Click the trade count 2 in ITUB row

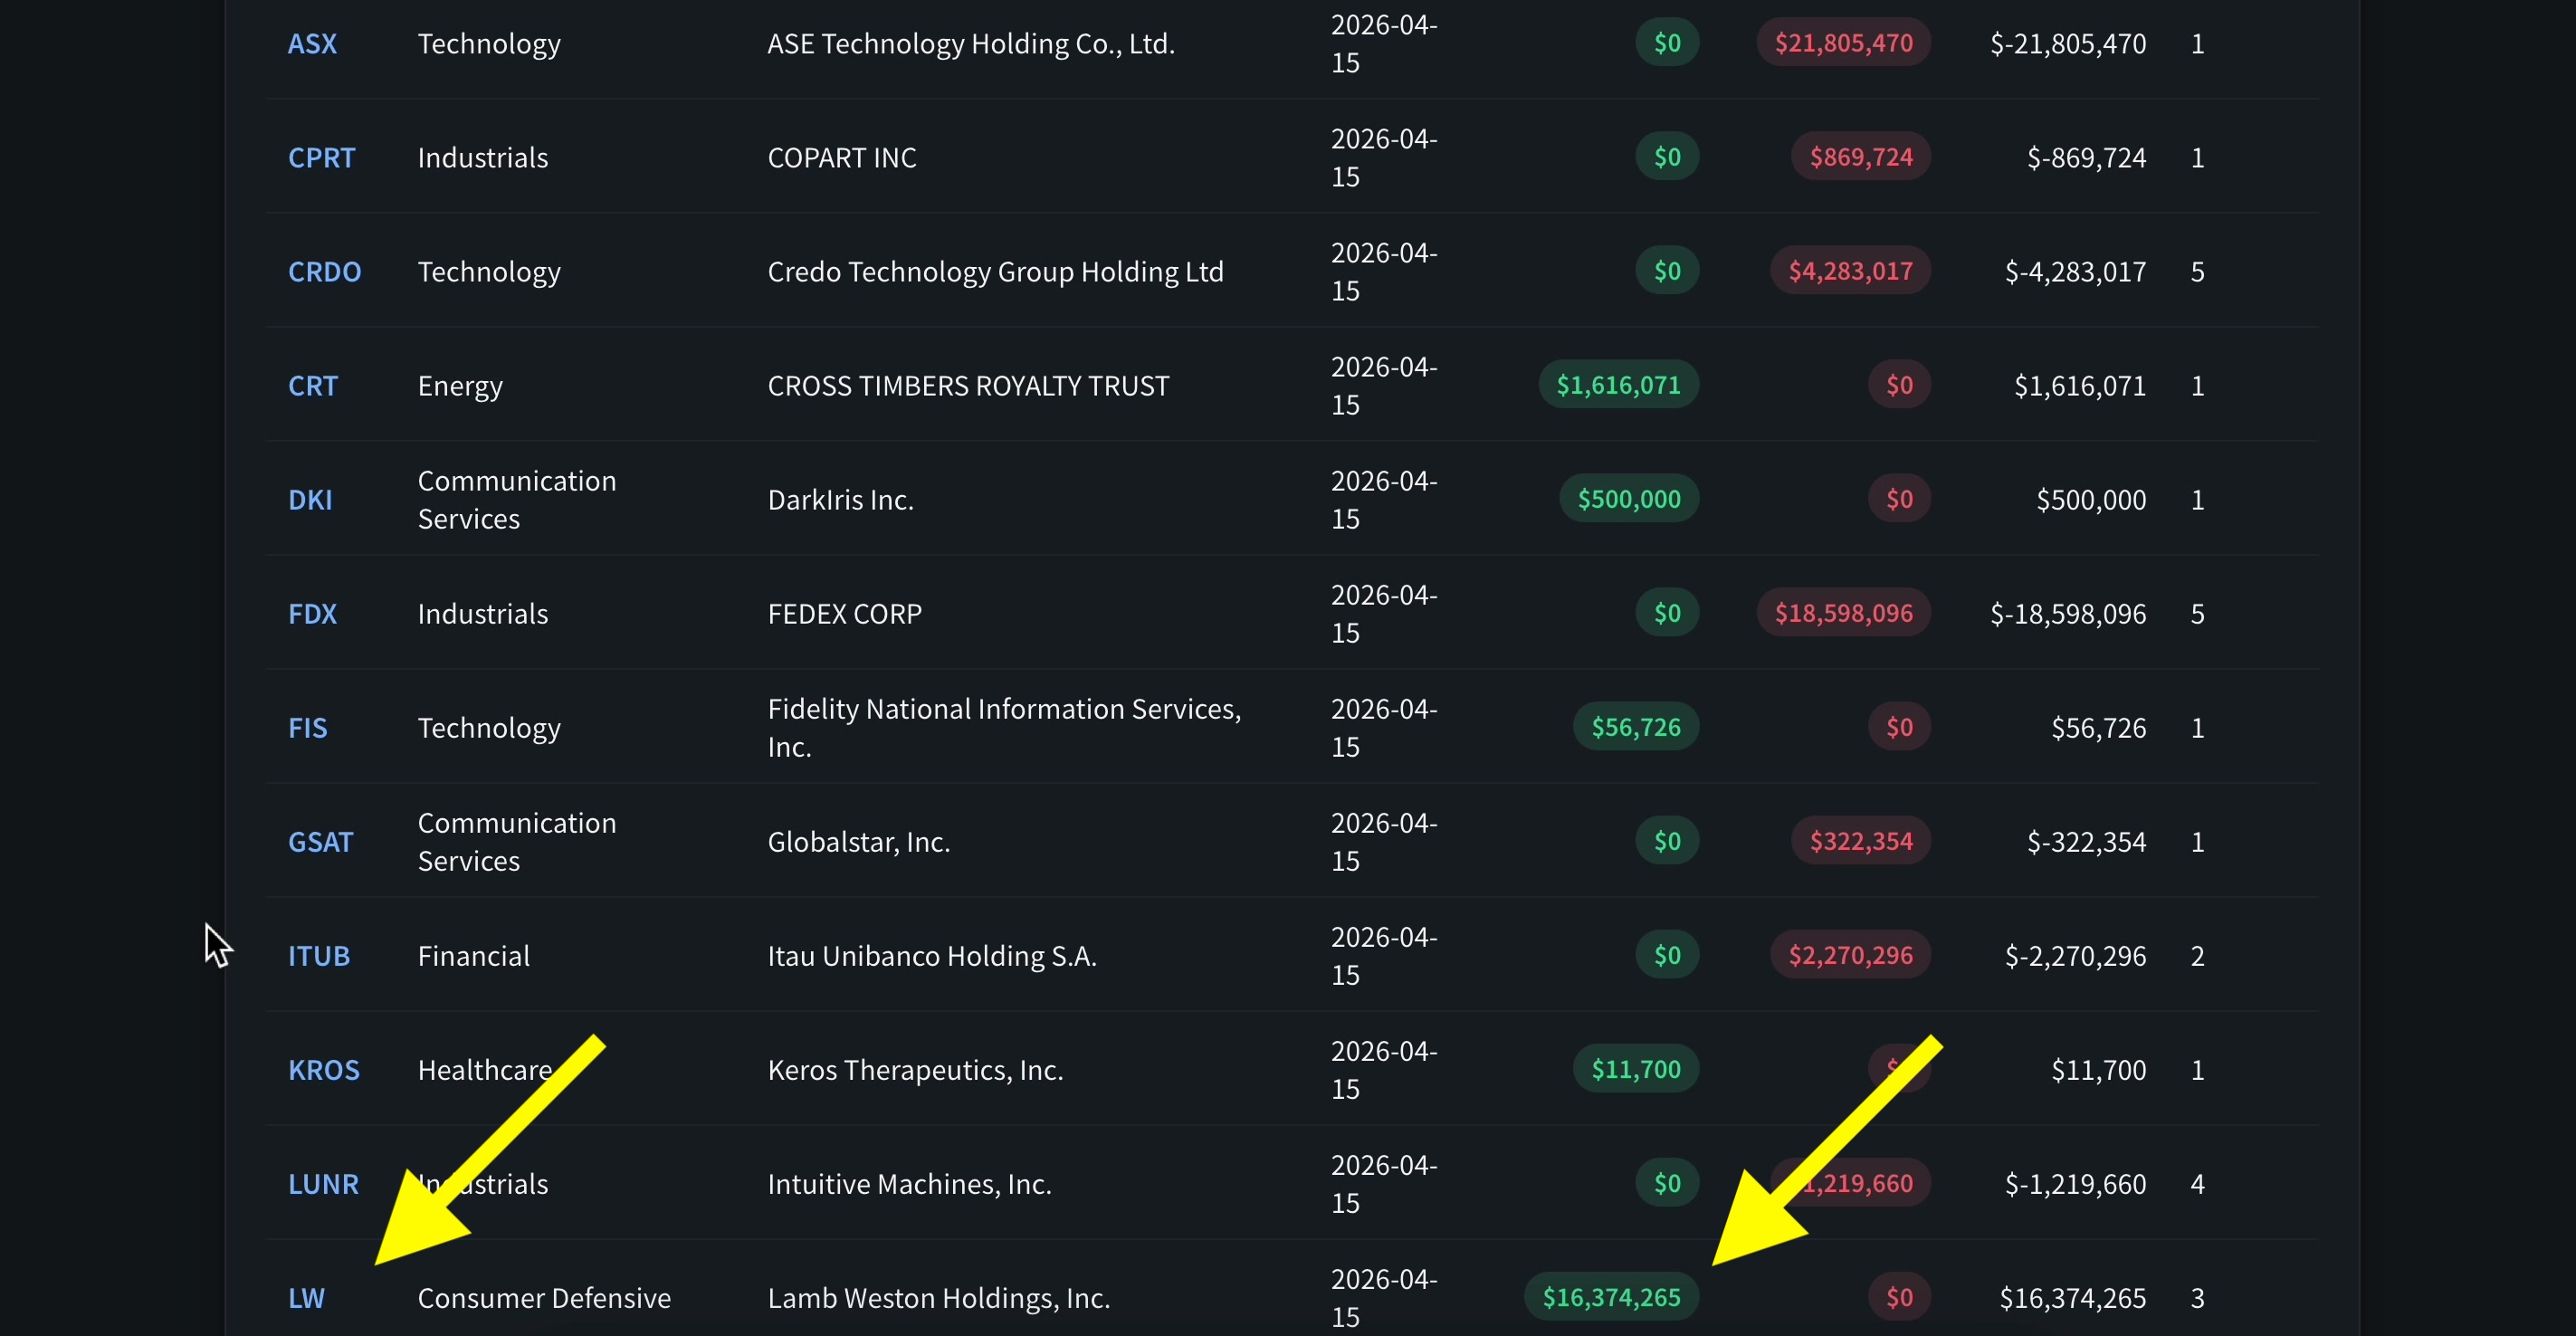point(2197,955)
